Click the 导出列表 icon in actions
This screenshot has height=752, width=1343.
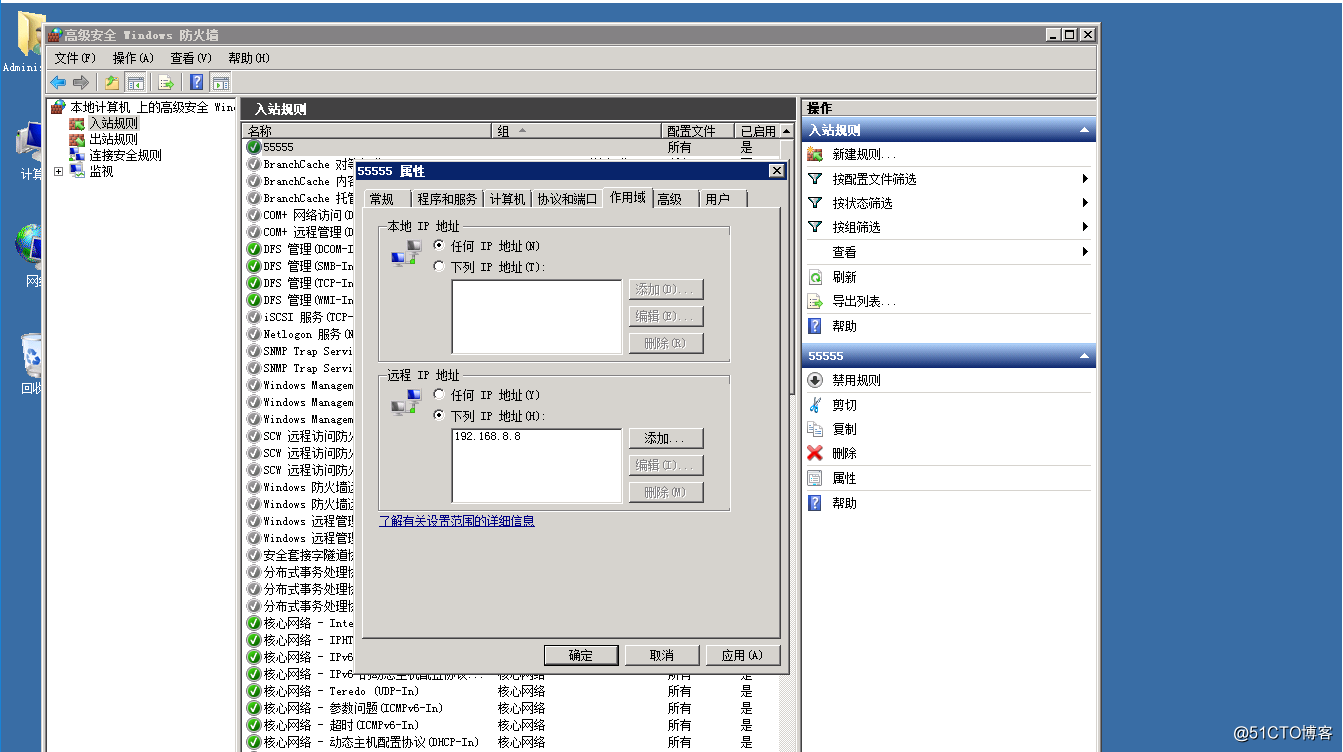point(815,301)
